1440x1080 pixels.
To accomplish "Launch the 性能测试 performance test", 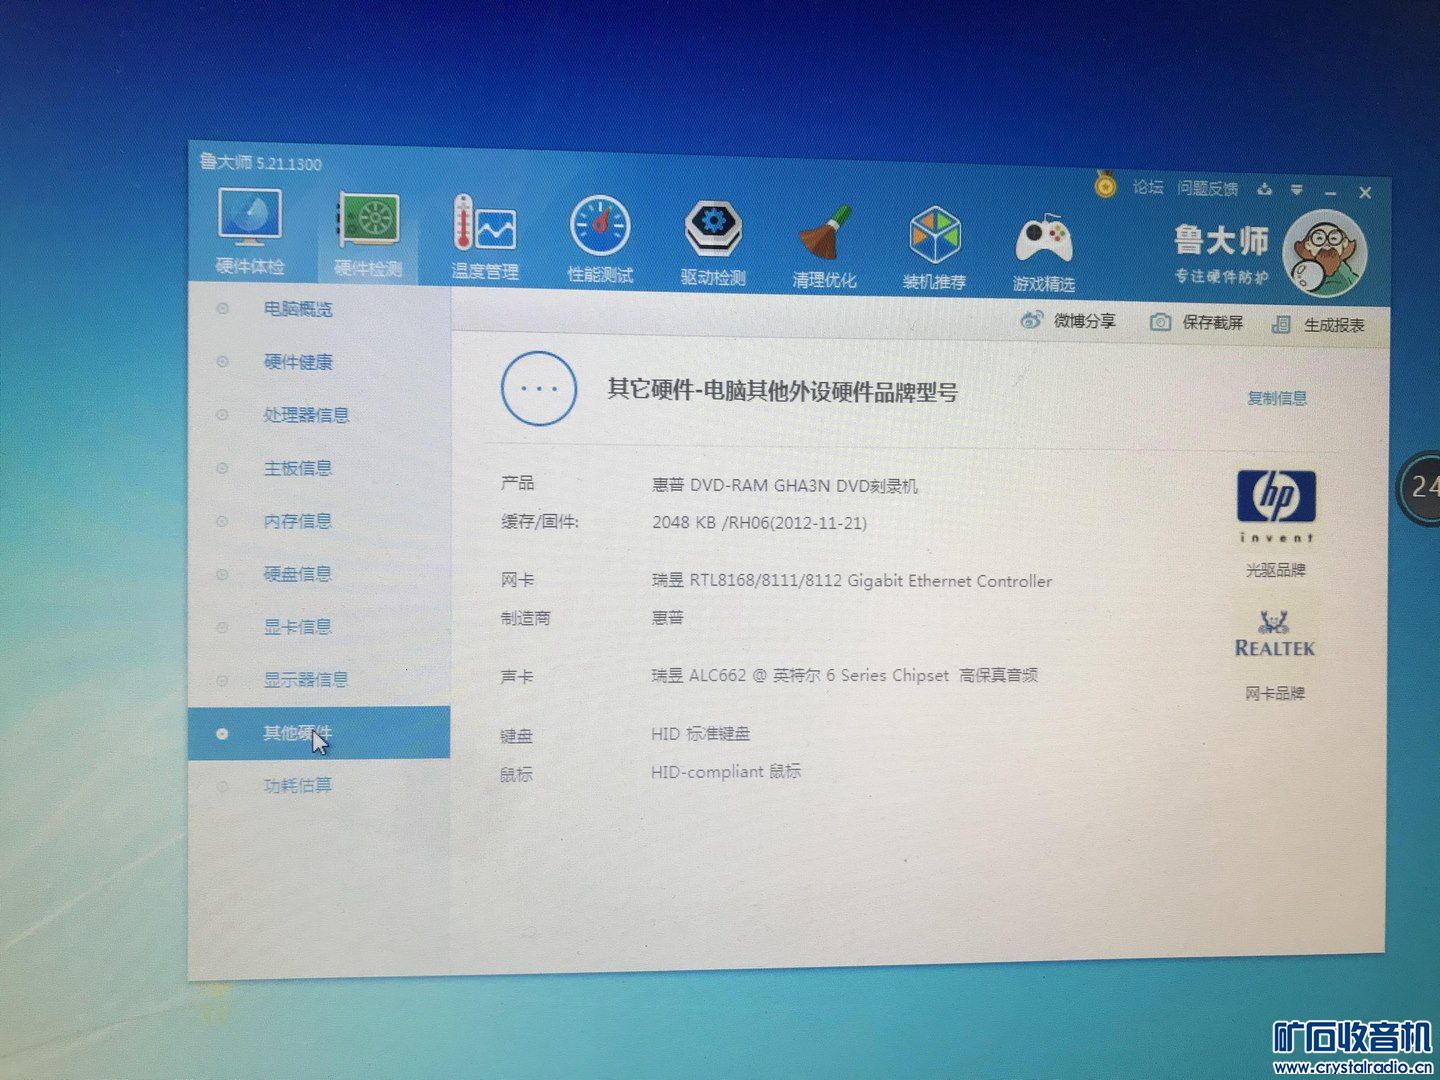I will pyautogui.click(x=600, y=239).
